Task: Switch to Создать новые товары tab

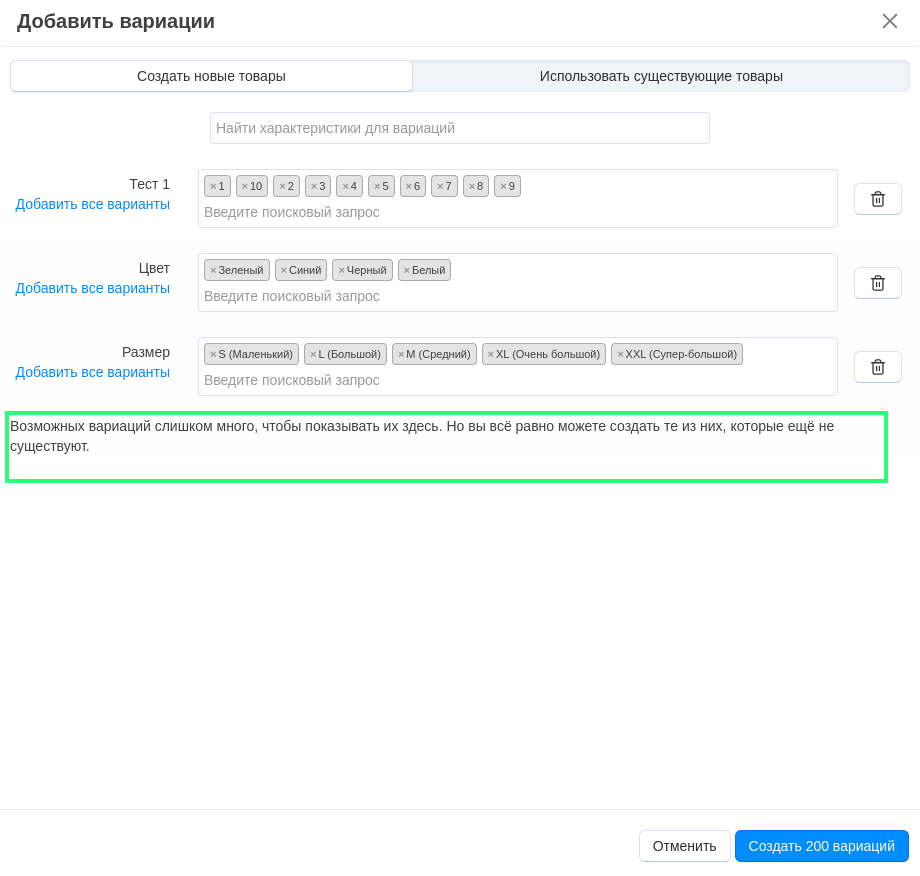Action: (x=211, y=76)
